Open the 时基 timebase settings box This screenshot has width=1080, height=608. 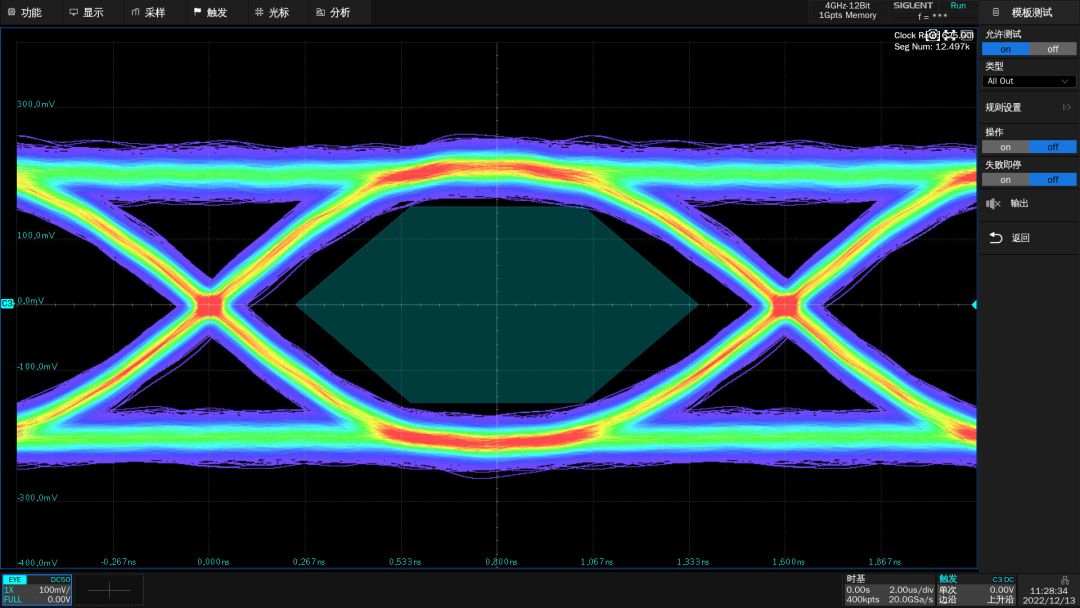[888, 589]
